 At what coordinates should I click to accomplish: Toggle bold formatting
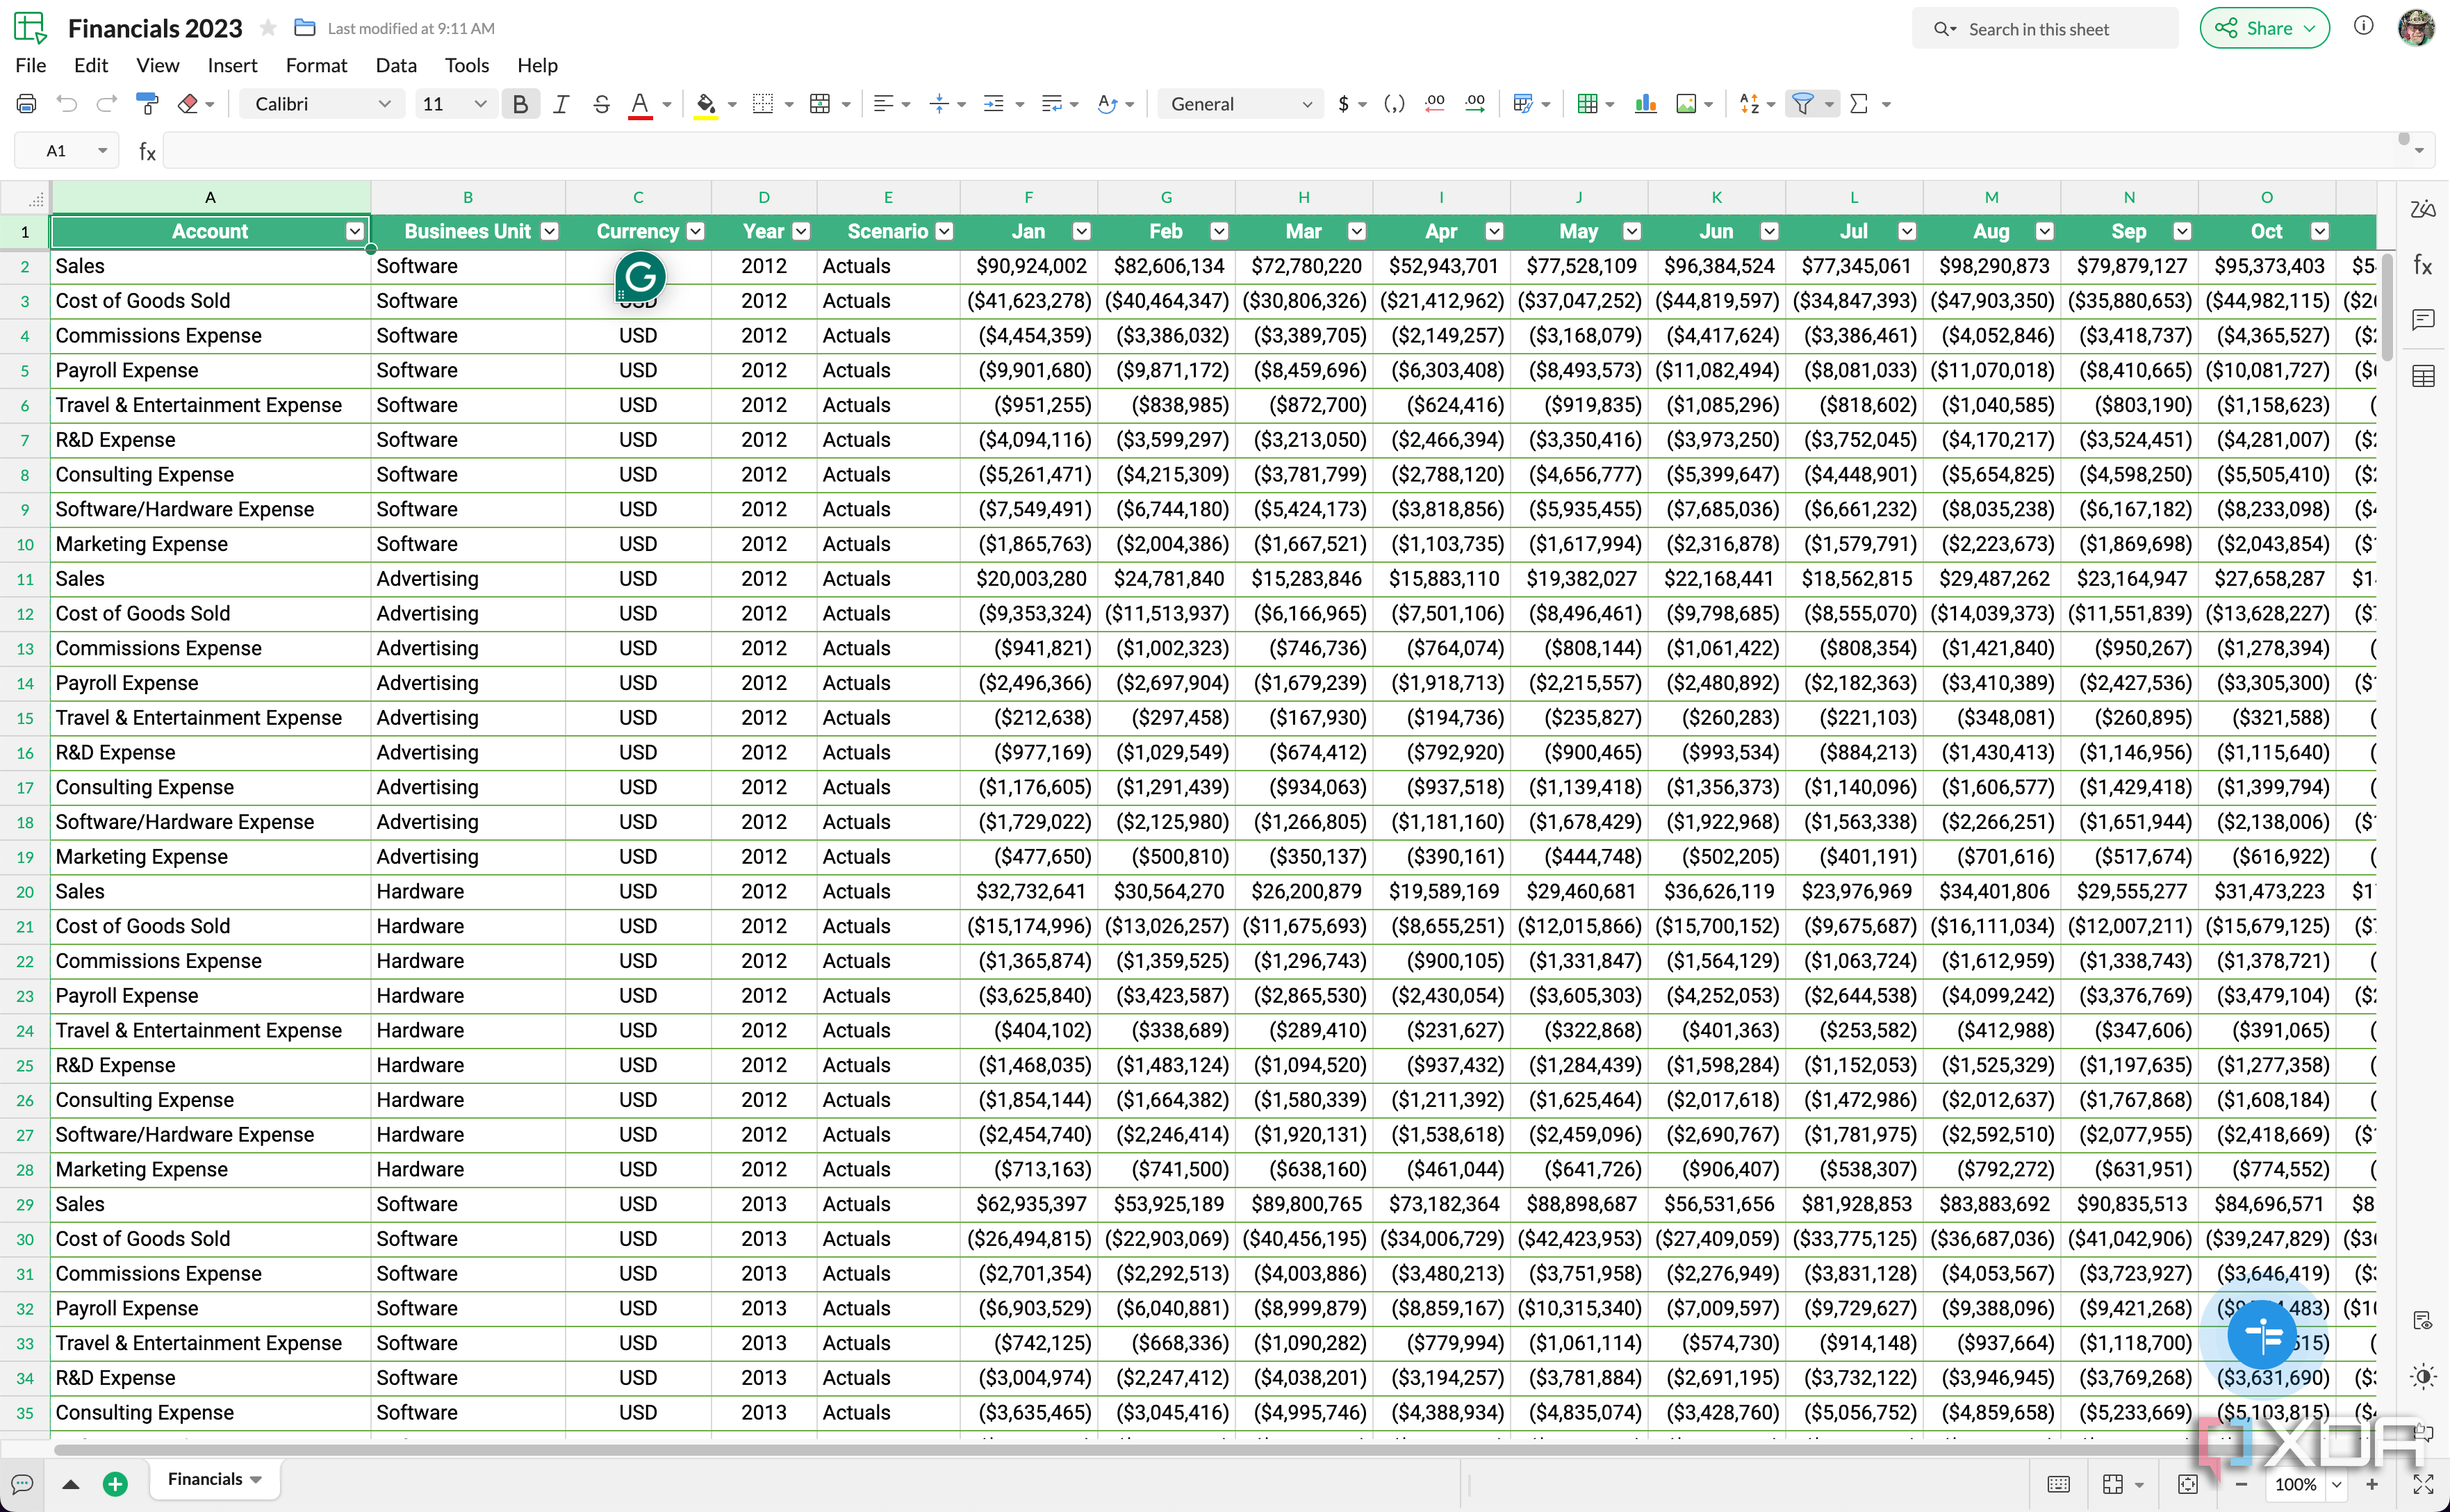coord(520,103)
